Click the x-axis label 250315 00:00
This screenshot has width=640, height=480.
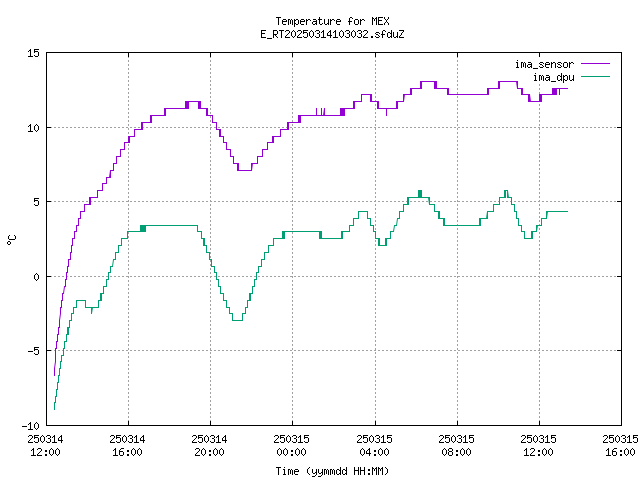(291, 446)
